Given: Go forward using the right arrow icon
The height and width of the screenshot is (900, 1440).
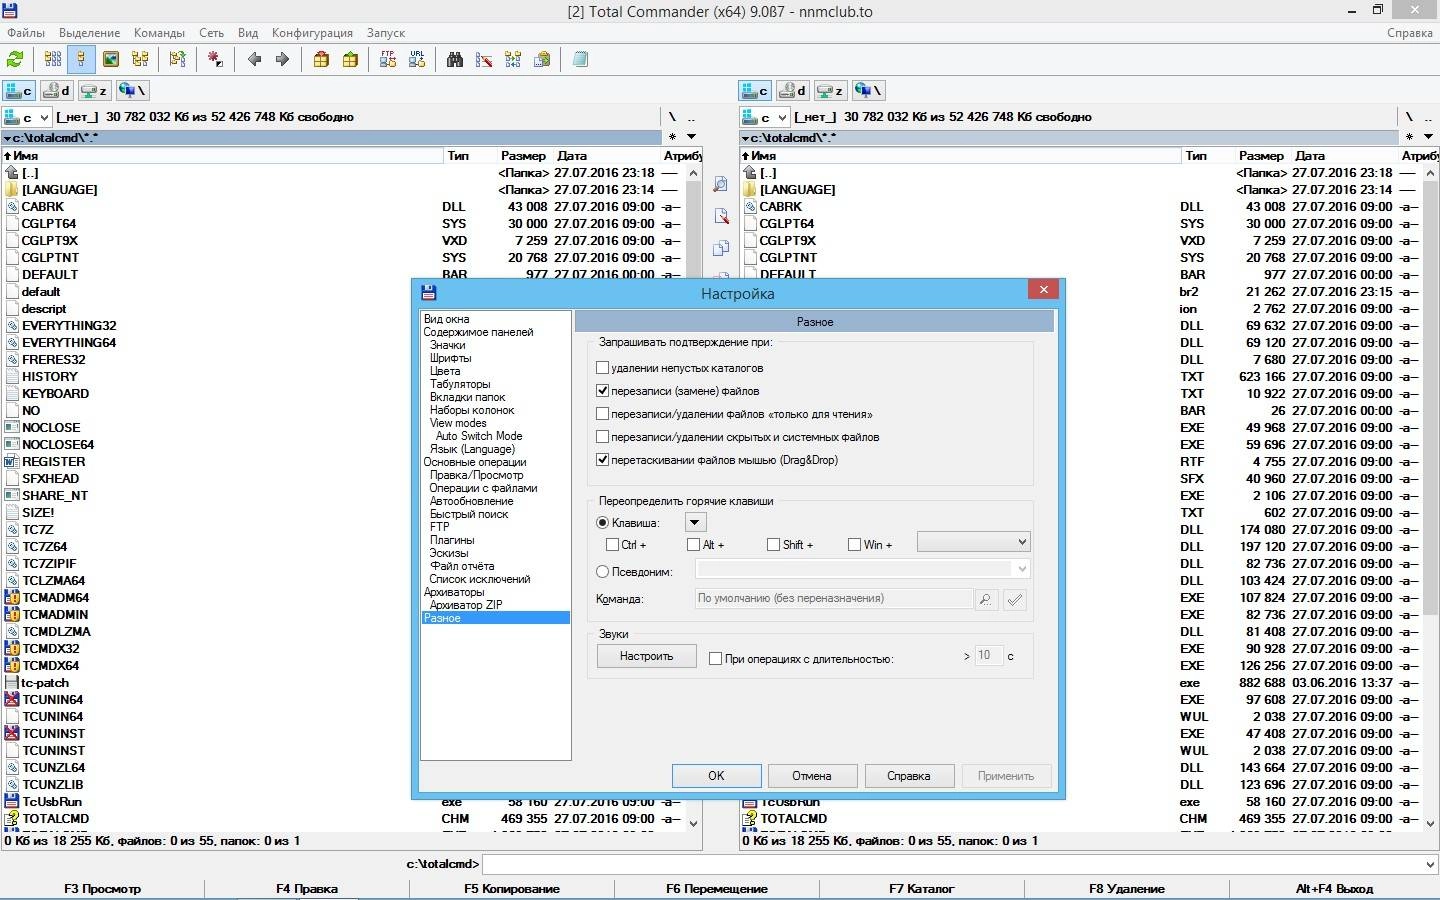Looking at the screenshot, I should [x=282, y=60].
